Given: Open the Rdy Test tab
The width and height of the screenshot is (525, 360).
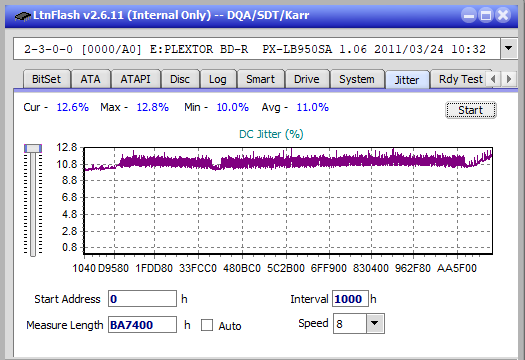Looking at the screenshot, I should (x=461, y=79).
